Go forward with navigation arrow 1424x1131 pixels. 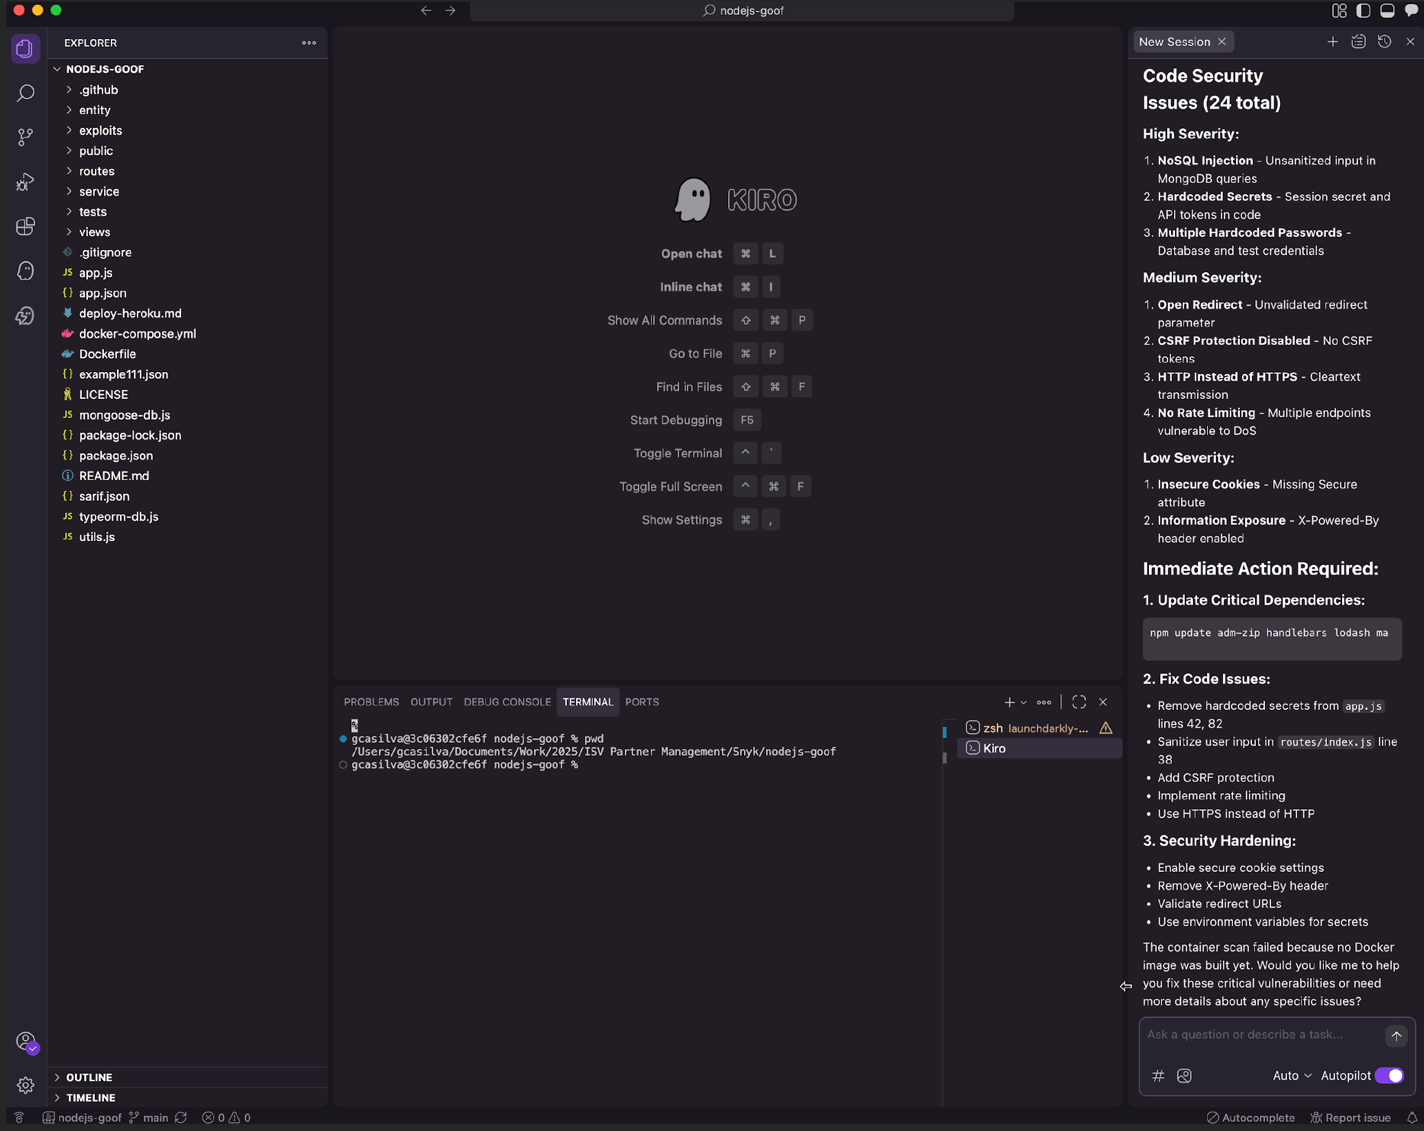pyautogui.click(x=450, y=11)
